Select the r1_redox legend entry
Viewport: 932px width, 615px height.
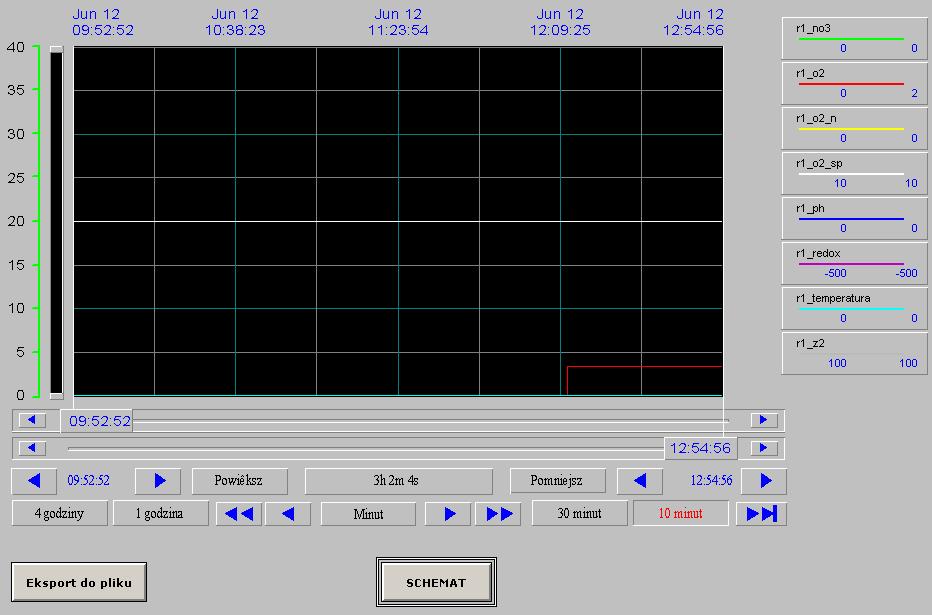[855, 263]
